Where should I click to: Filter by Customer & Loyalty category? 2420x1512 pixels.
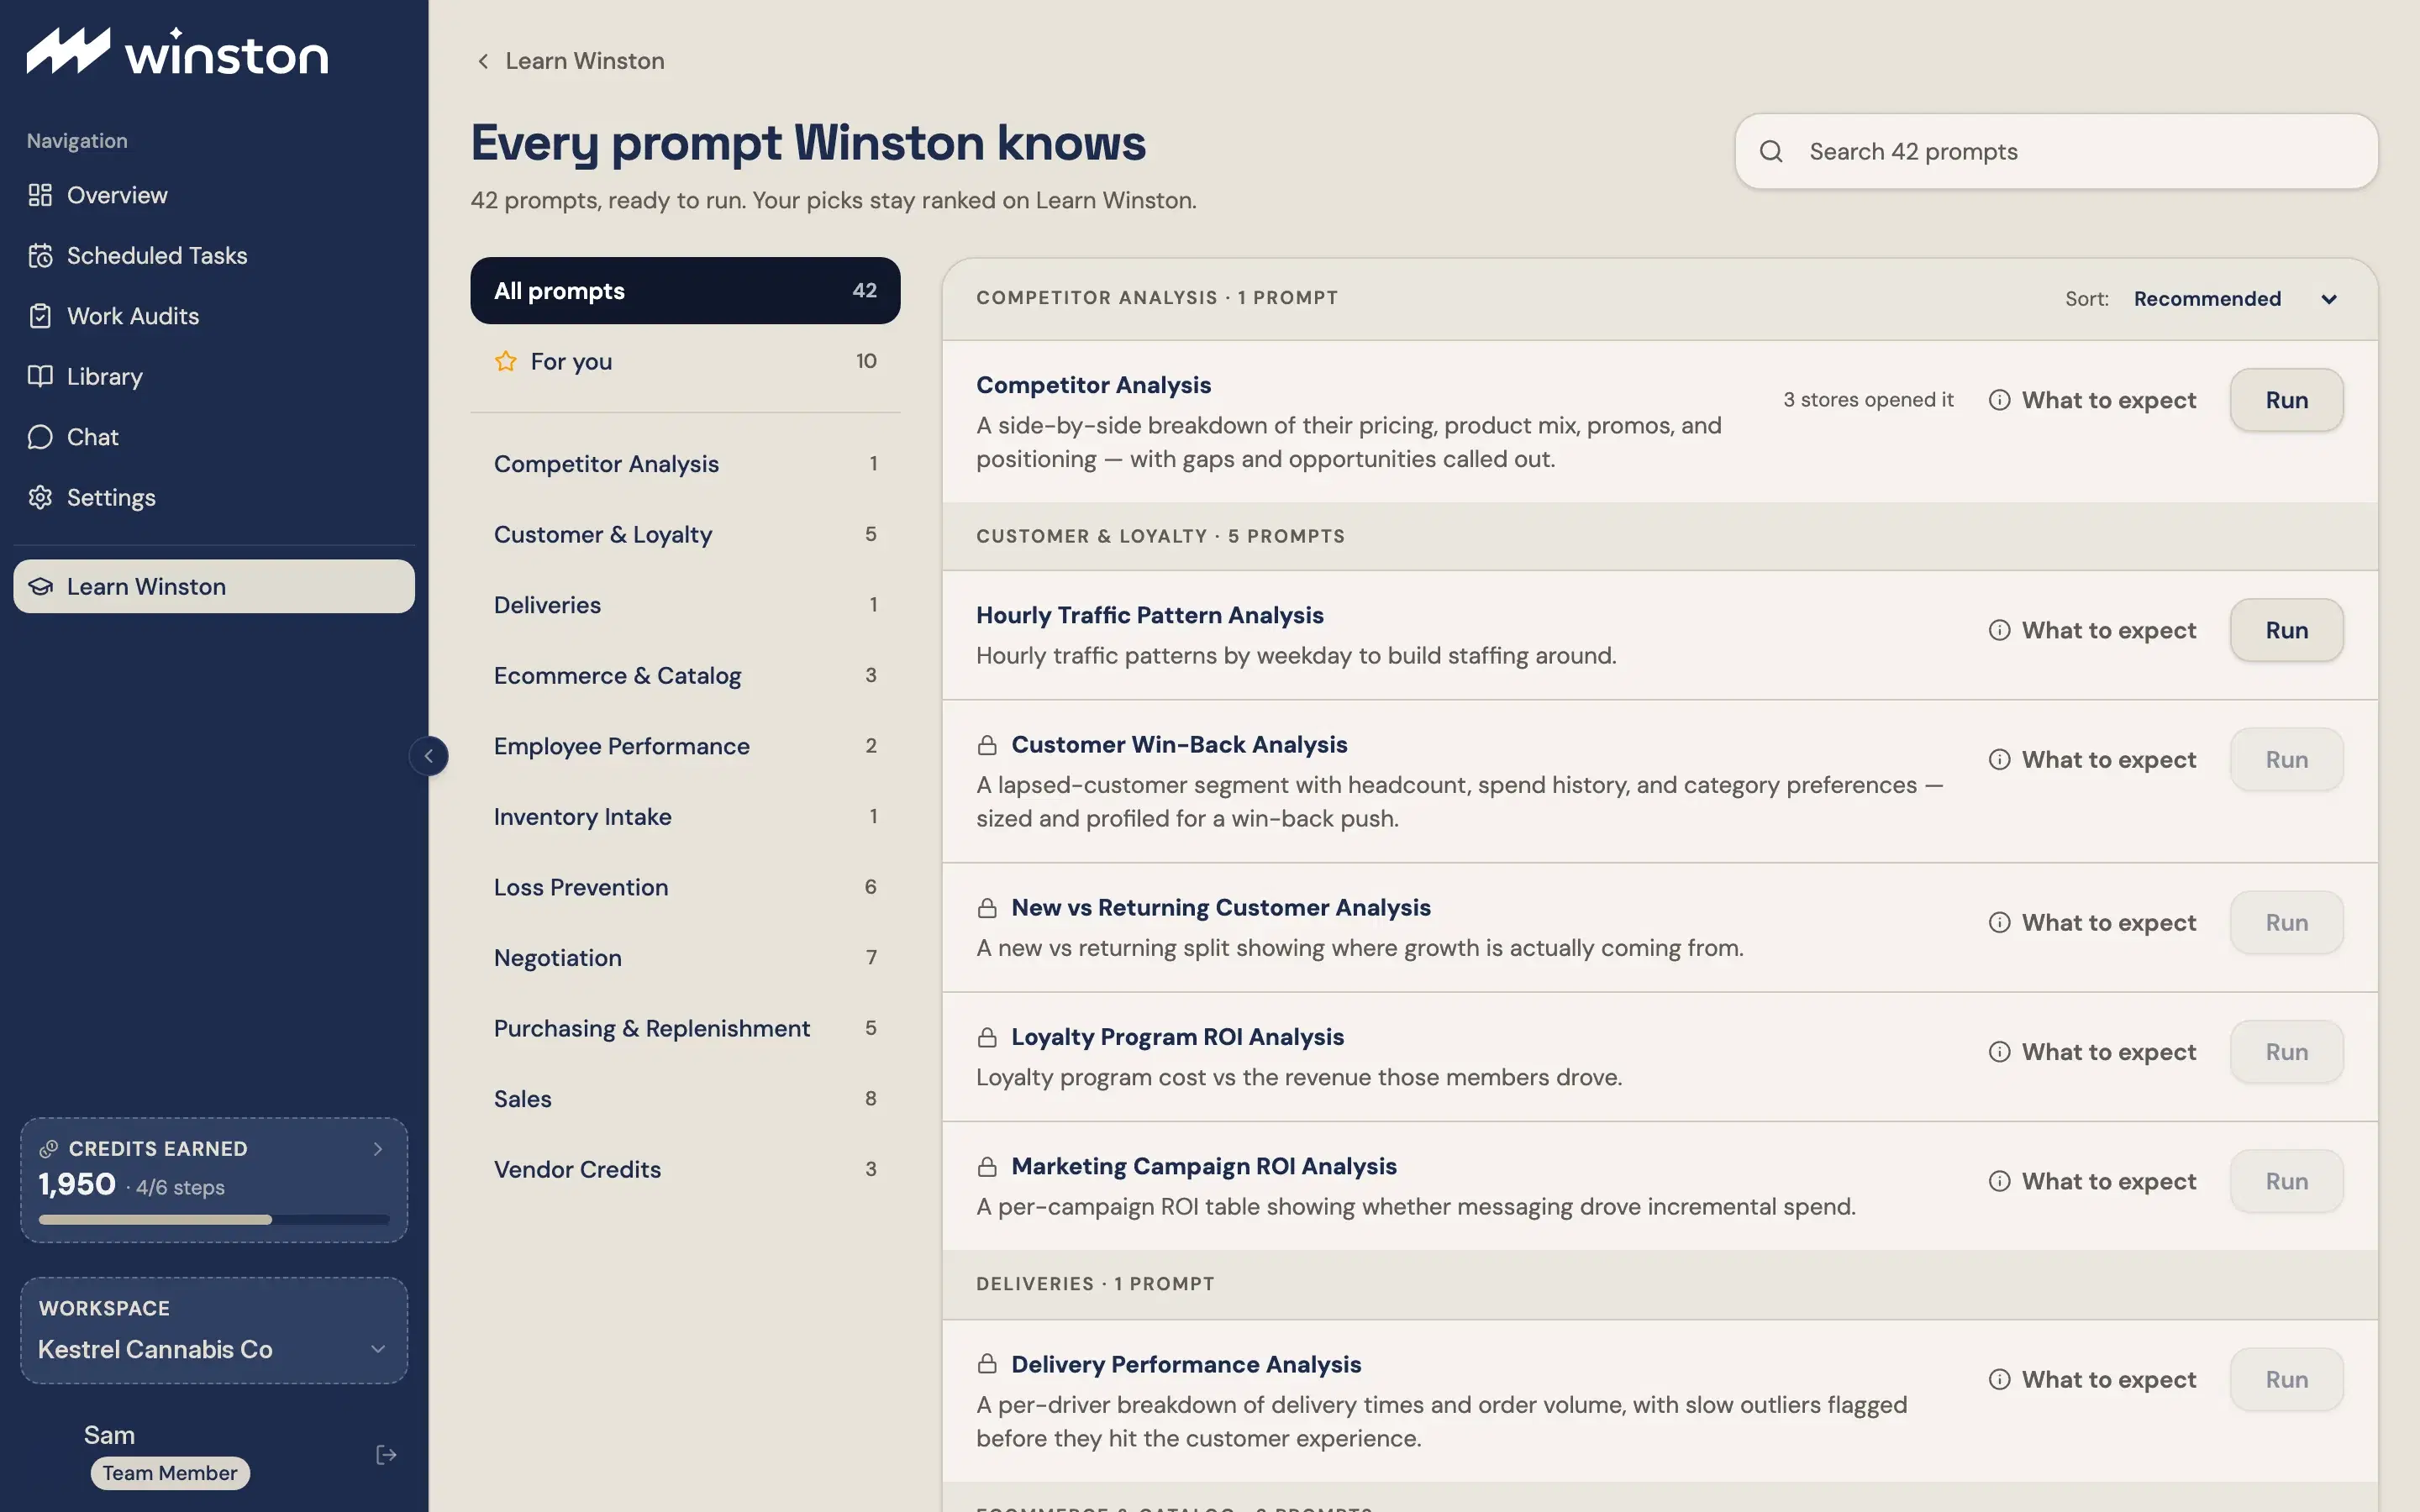pos(685,535)
